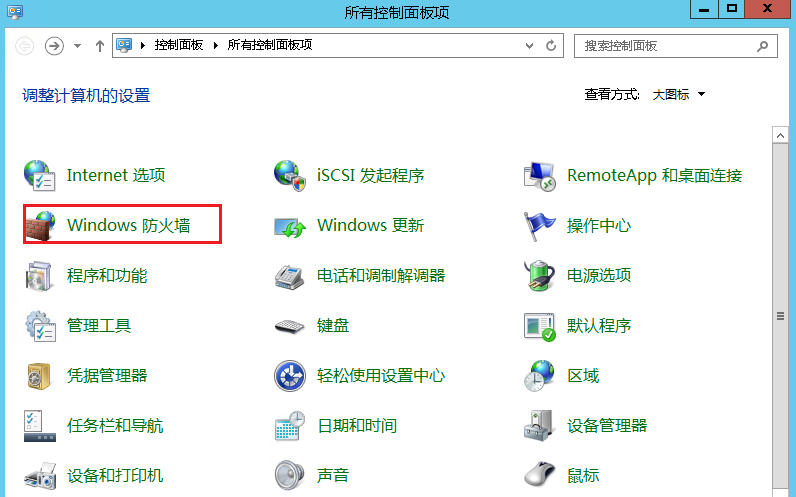The height and width of the screenshot is (497, 796).
Task: Open the 轻松使用设置中心 icon
Action: [x=290, y=376]
